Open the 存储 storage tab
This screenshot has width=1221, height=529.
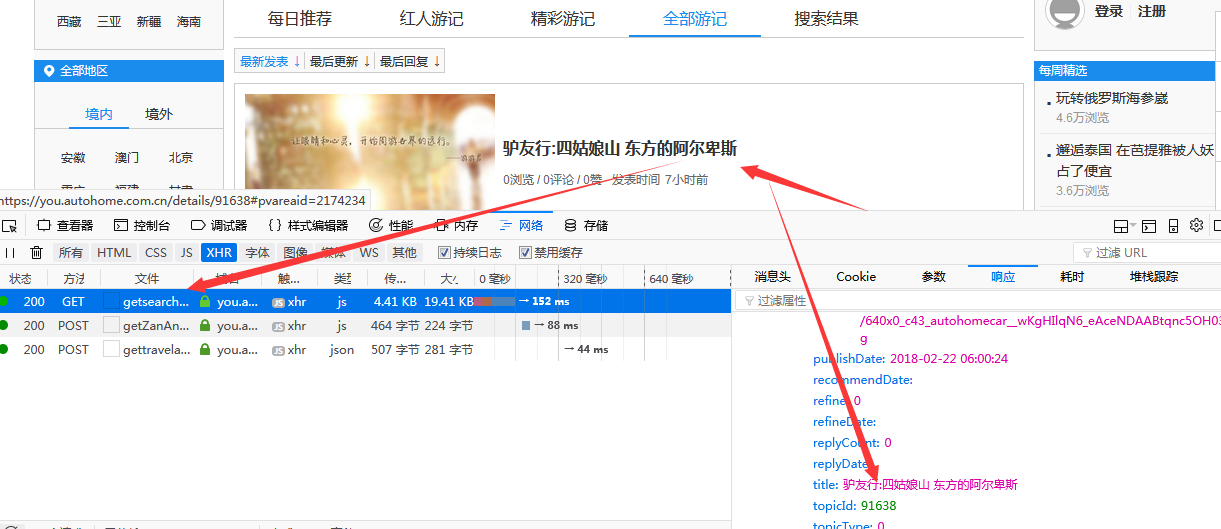click(586, 226)
